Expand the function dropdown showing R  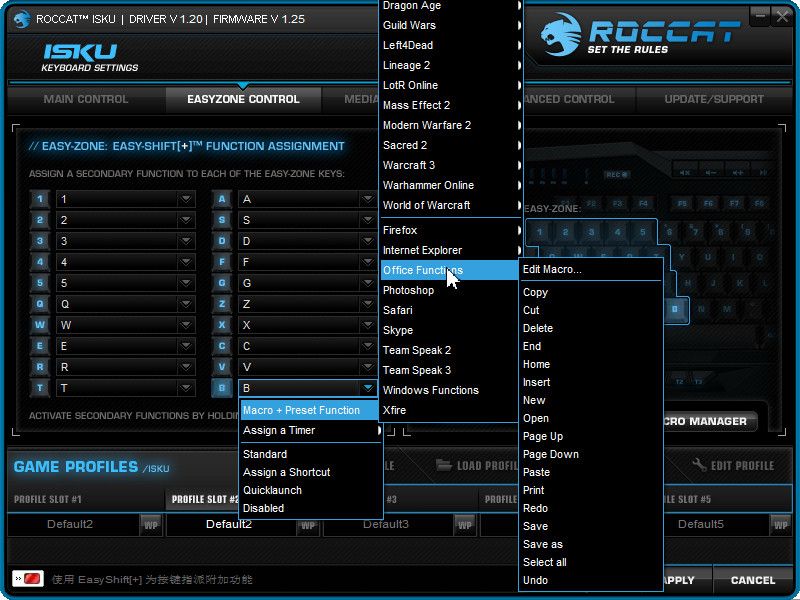pos(186,367)
